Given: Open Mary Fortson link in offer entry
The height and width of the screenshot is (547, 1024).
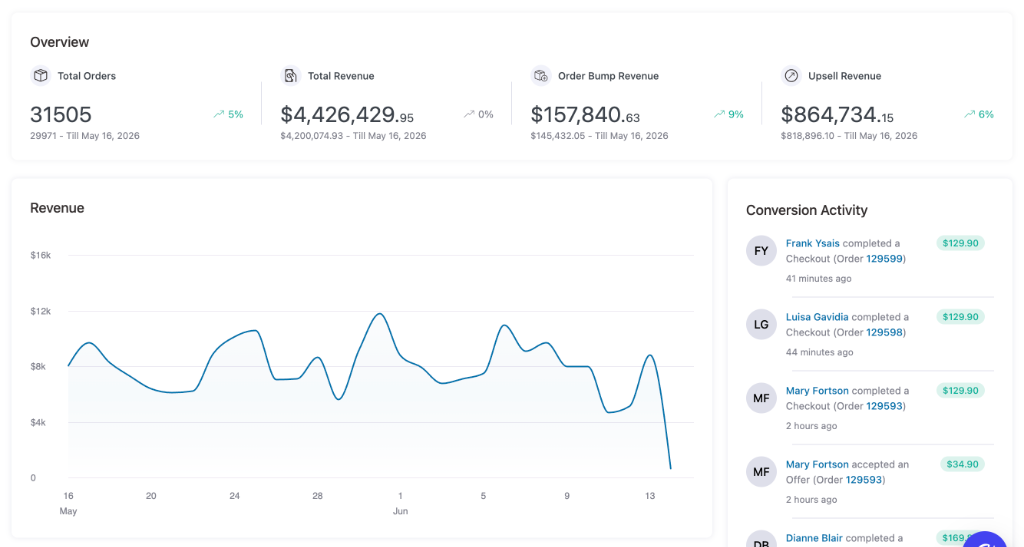Looking at the screenshot, I should (817, 465).
